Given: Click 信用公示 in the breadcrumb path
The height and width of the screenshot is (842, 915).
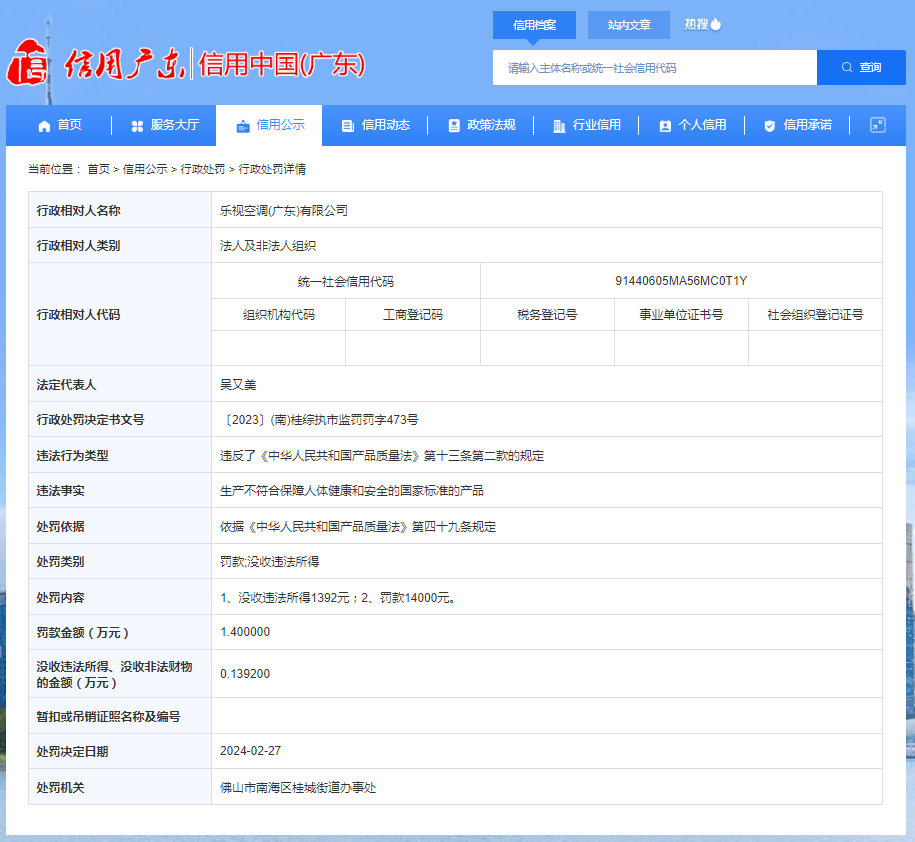Looking at the screenshot, I should [x=145, y=169].
